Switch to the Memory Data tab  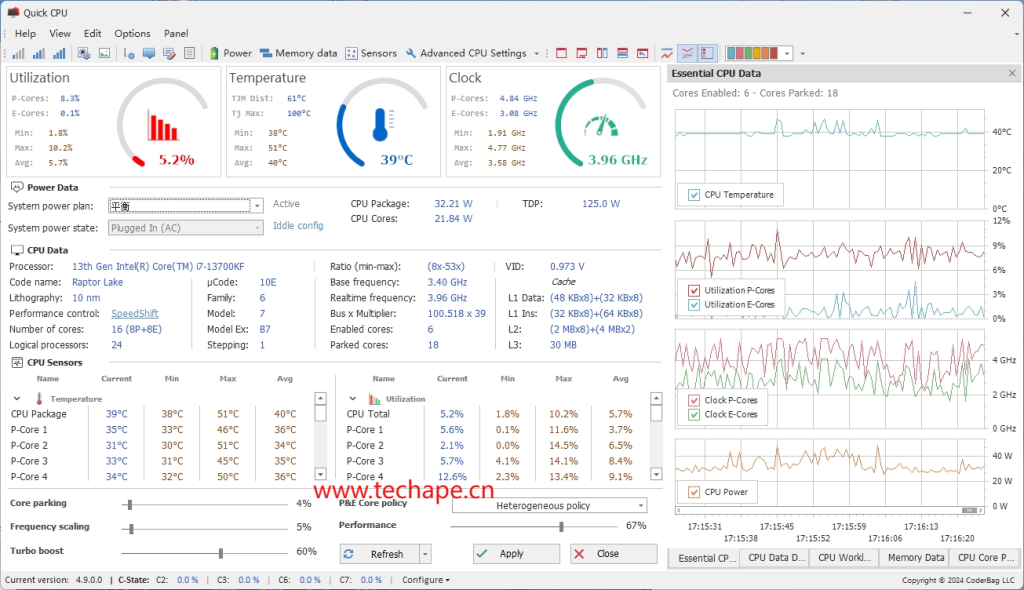[x=916, y=558]
